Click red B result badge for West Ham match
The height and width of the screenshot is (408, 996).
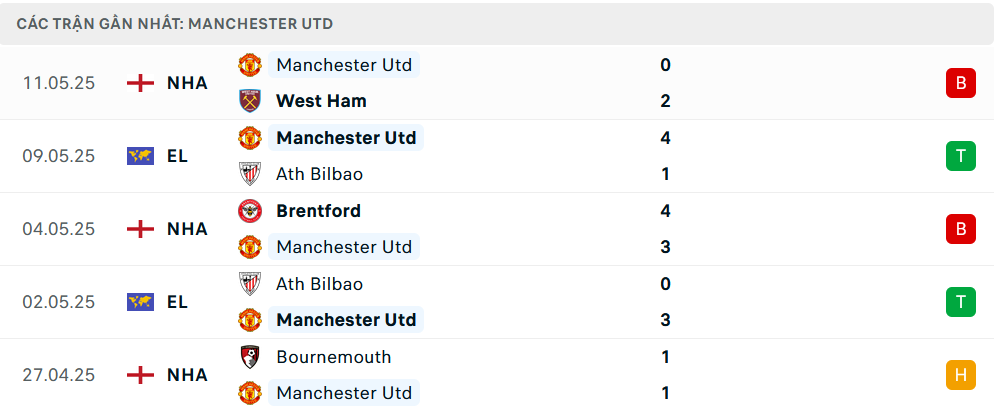pyautogui.click(x=960, y=83)
